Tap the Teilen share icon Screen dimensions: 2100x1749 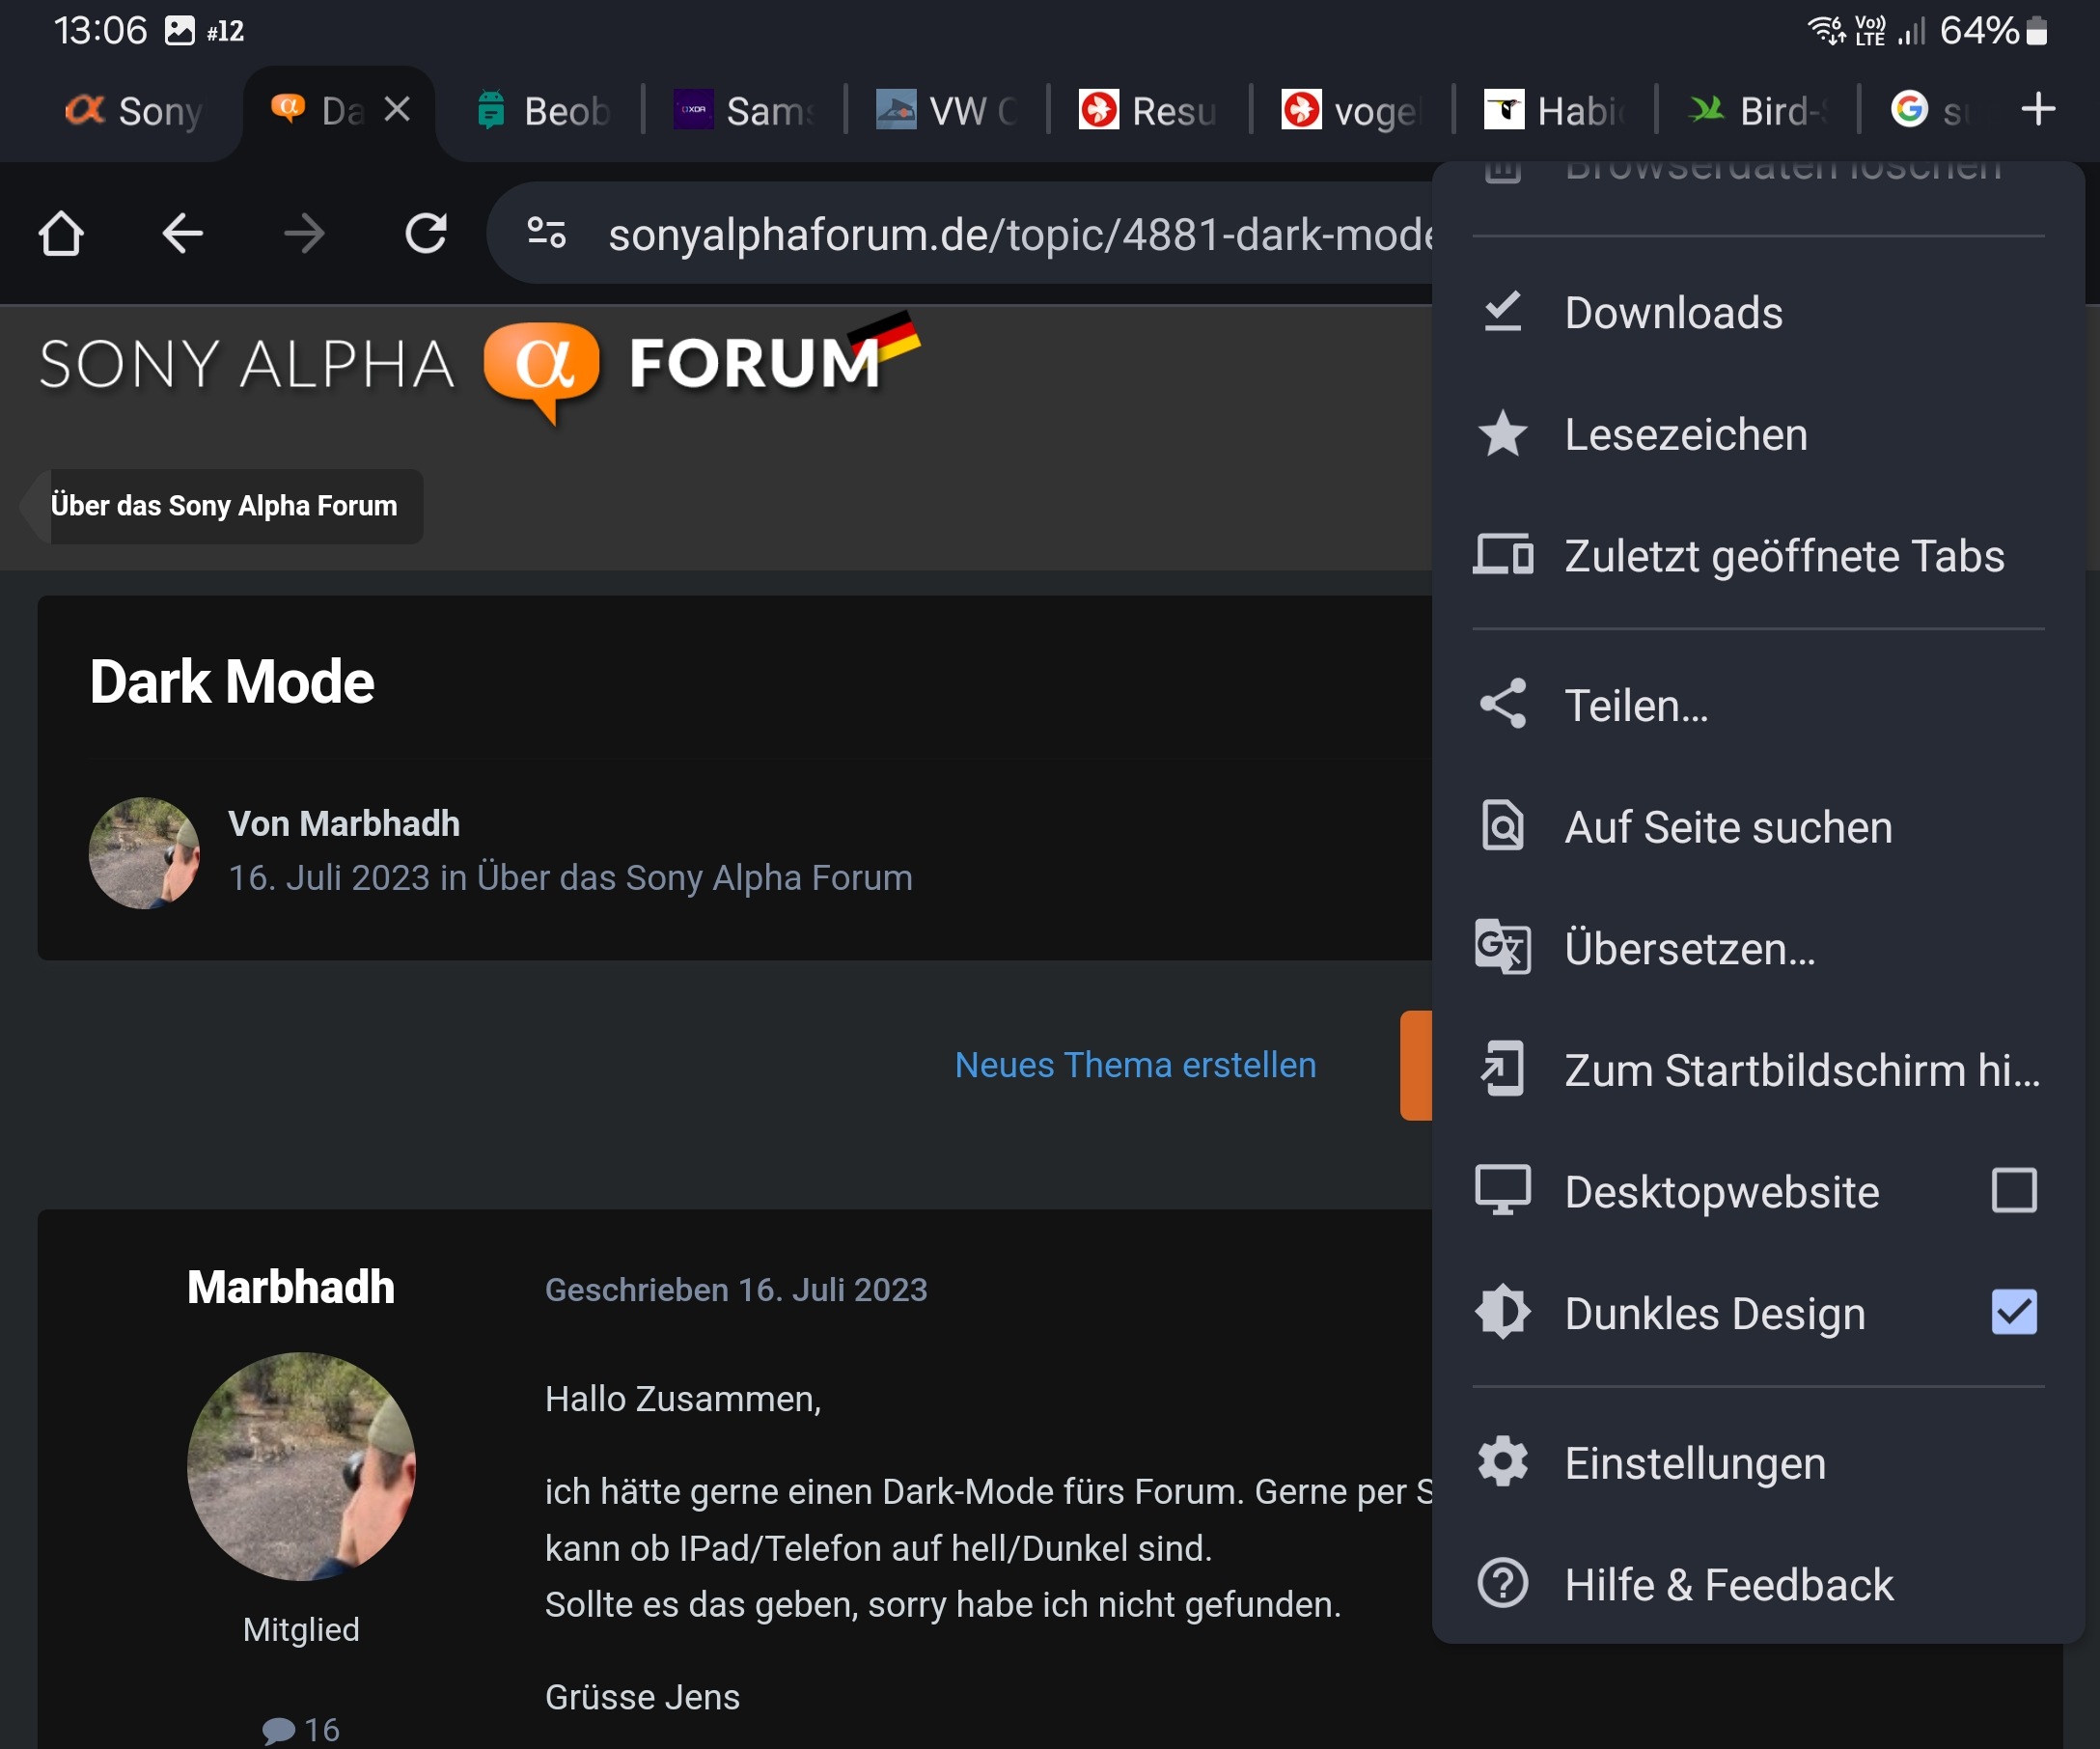(1503, 703)
